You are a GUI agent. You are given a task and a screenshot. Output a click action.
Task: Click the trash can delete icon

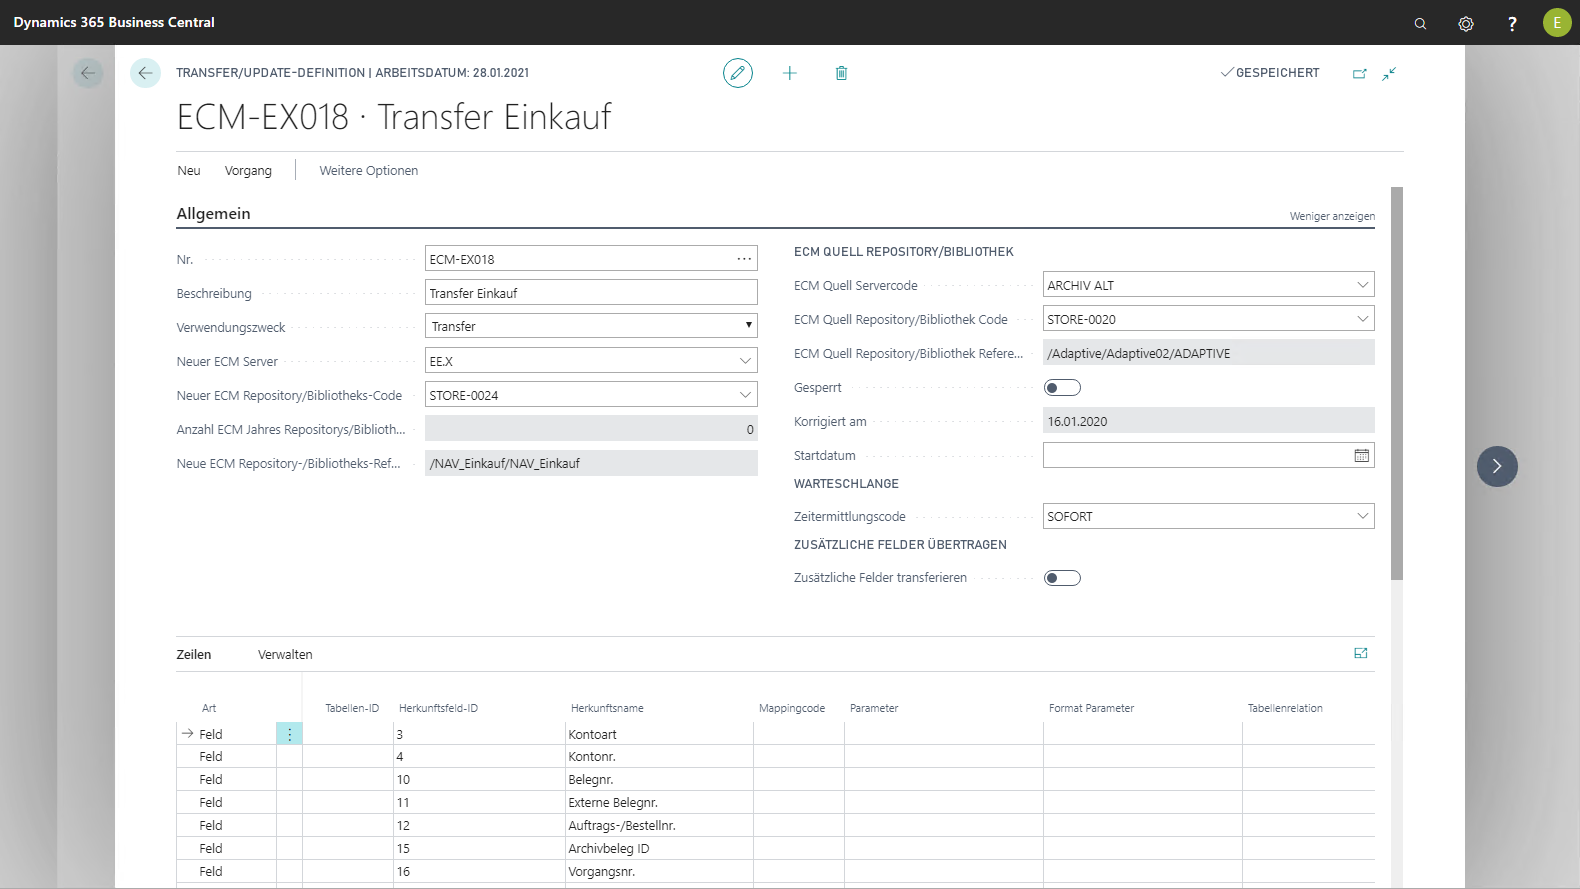coord(841,73)
